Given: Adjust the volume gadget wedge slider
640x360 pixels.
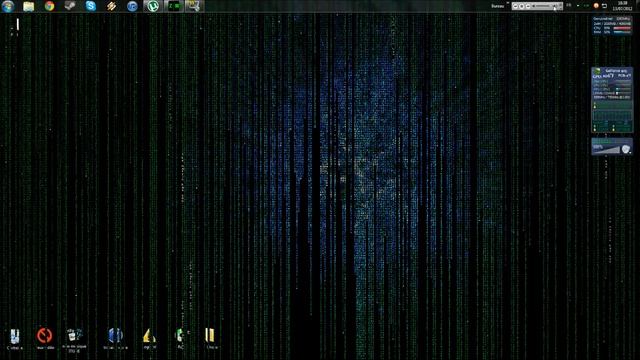Looking at the screenshot, I should point(607,150).
